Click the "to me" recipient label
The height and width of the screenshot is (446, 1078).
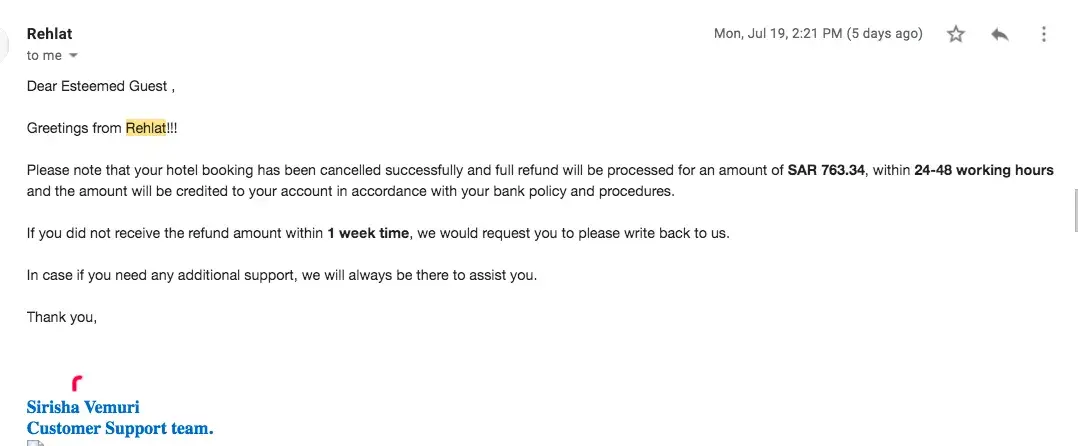(44, 56)
